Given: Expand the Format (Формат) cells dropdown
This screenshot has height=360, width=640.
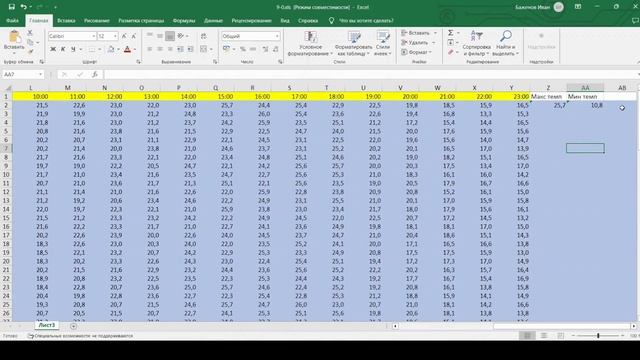Looking at the screenshot, I should coord(431,52).
